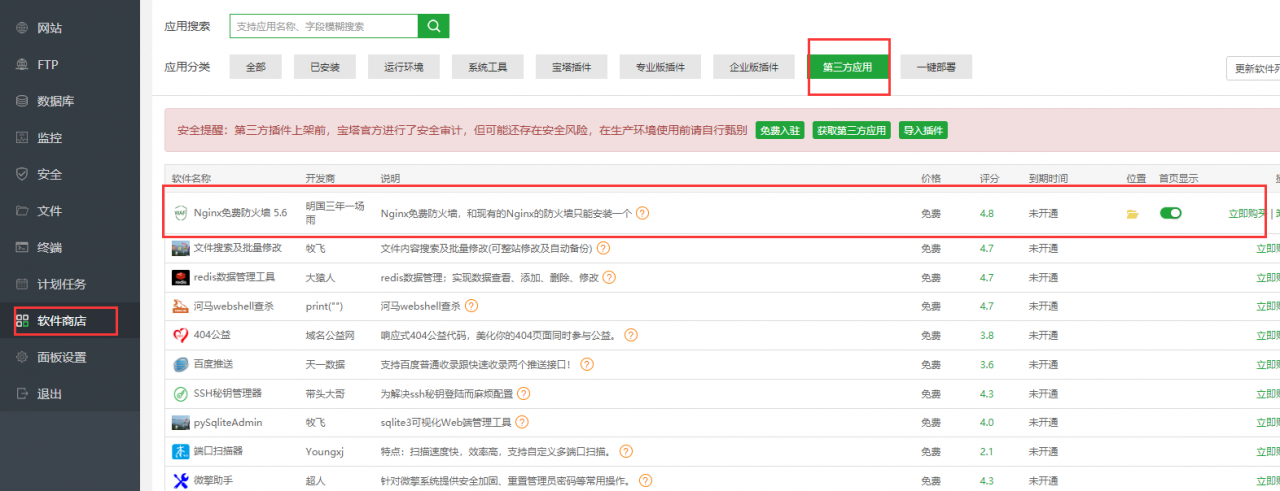Switch to the 第三方应用 category tab
Screen dimensions: 1280x491
[x=847, y=67]
